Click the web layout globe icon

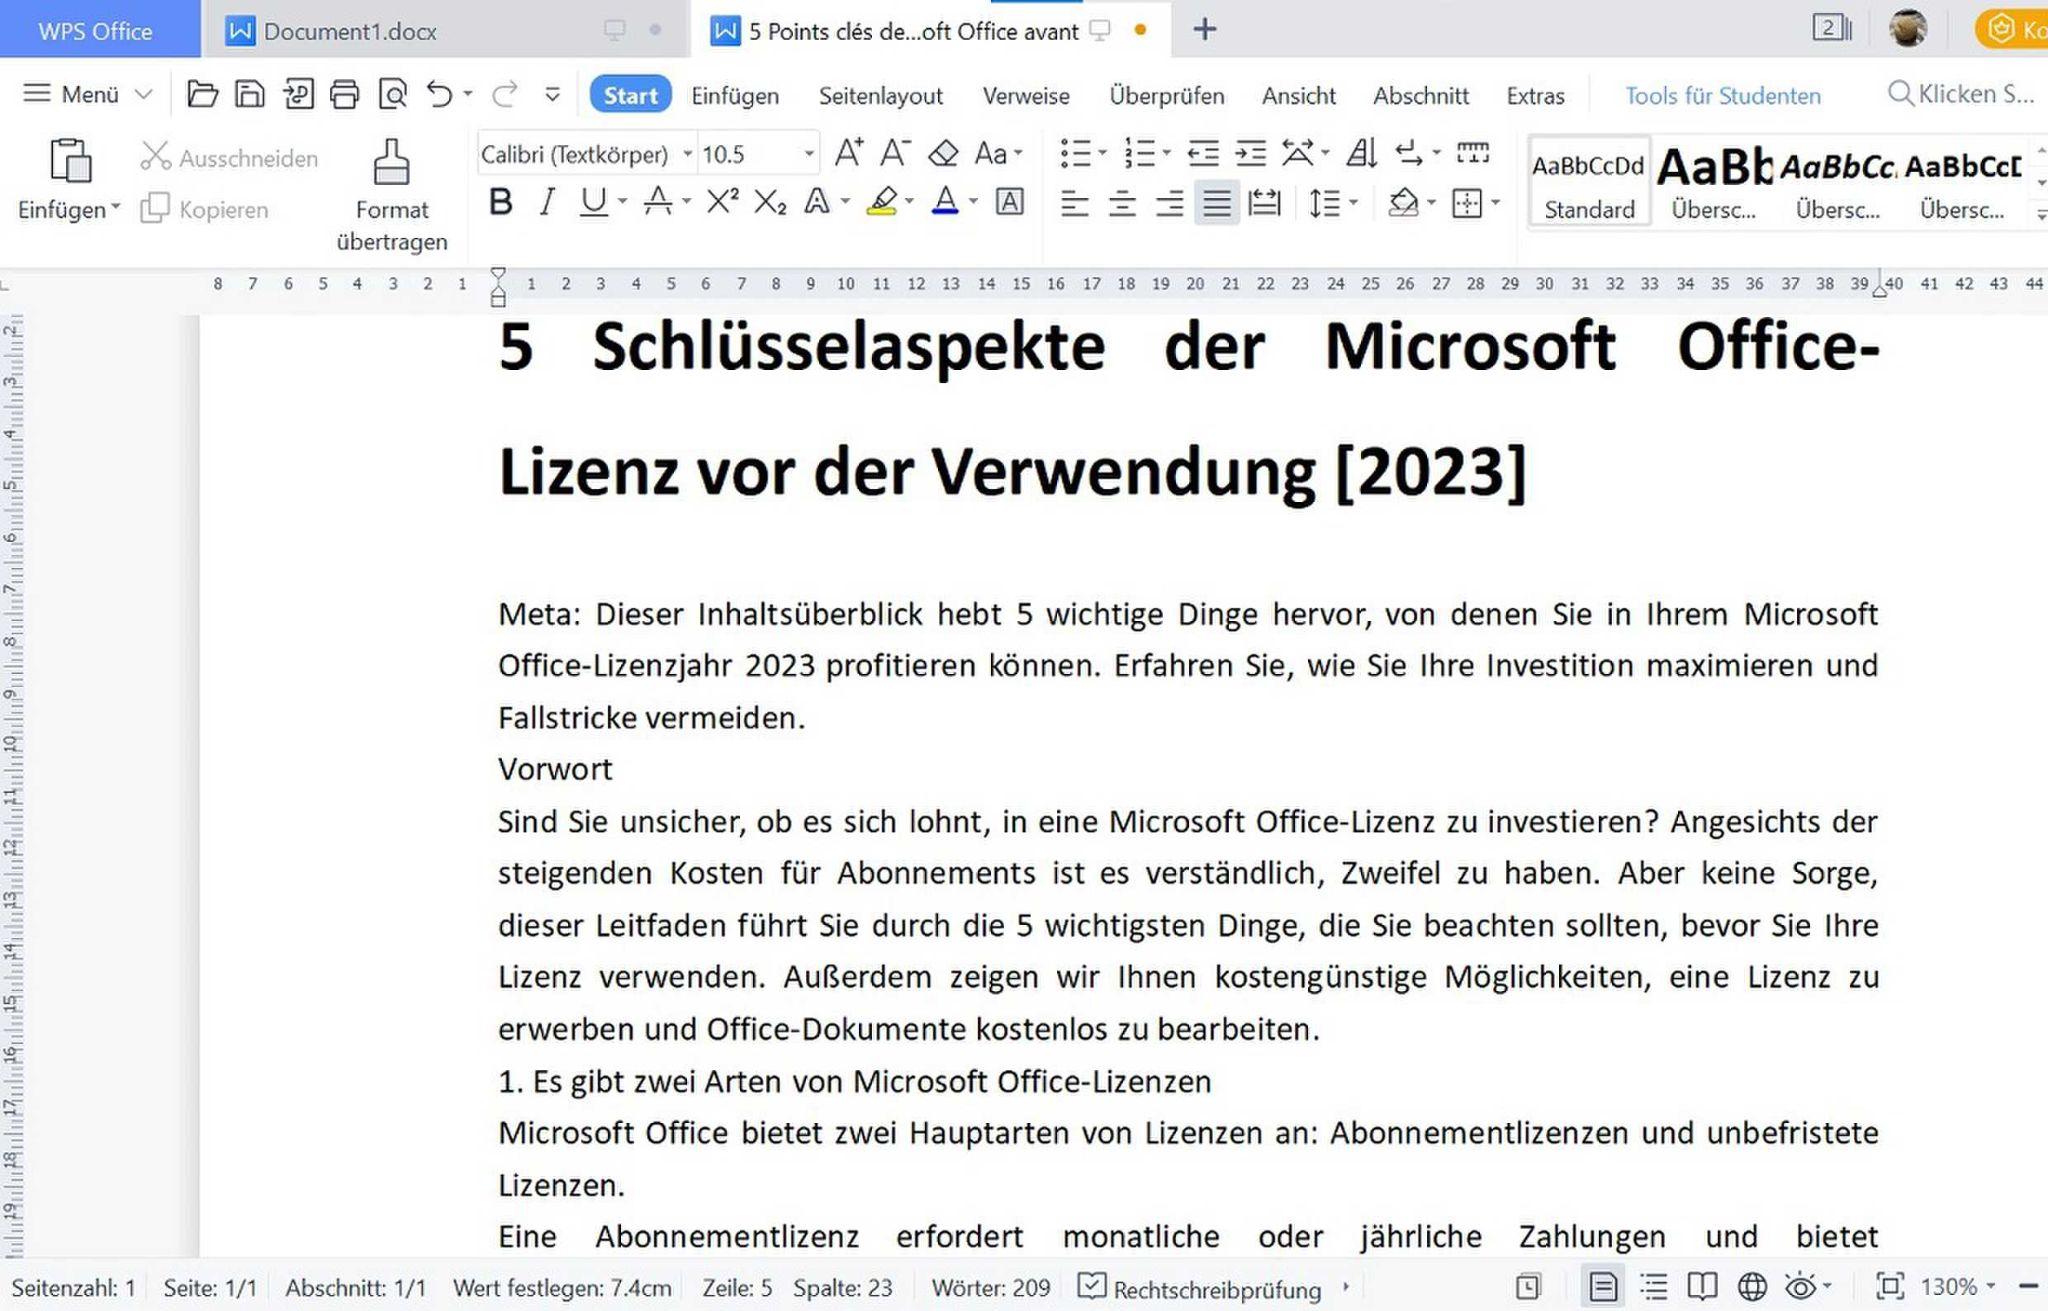1752,1287
